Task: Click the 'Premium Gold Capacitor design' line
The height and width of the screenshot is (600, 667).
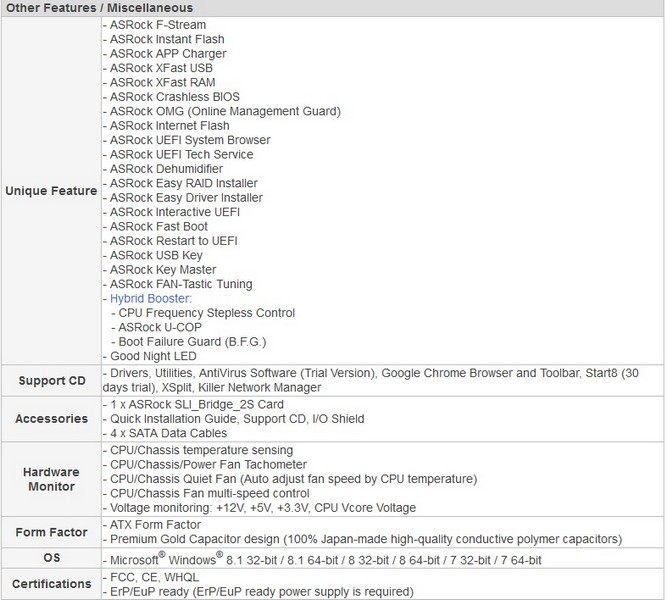Action: tap(362, 539)
